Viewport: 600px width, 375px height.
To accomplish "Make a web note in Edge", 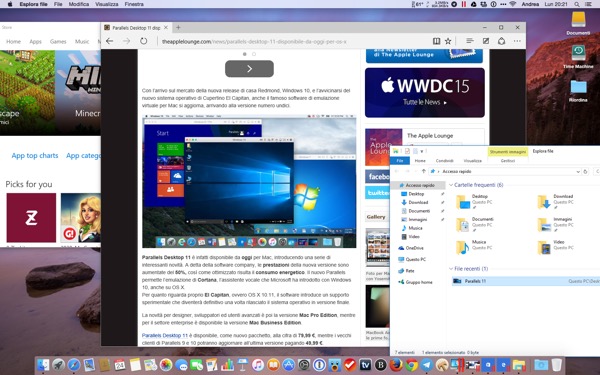I will tap(486, 41).
